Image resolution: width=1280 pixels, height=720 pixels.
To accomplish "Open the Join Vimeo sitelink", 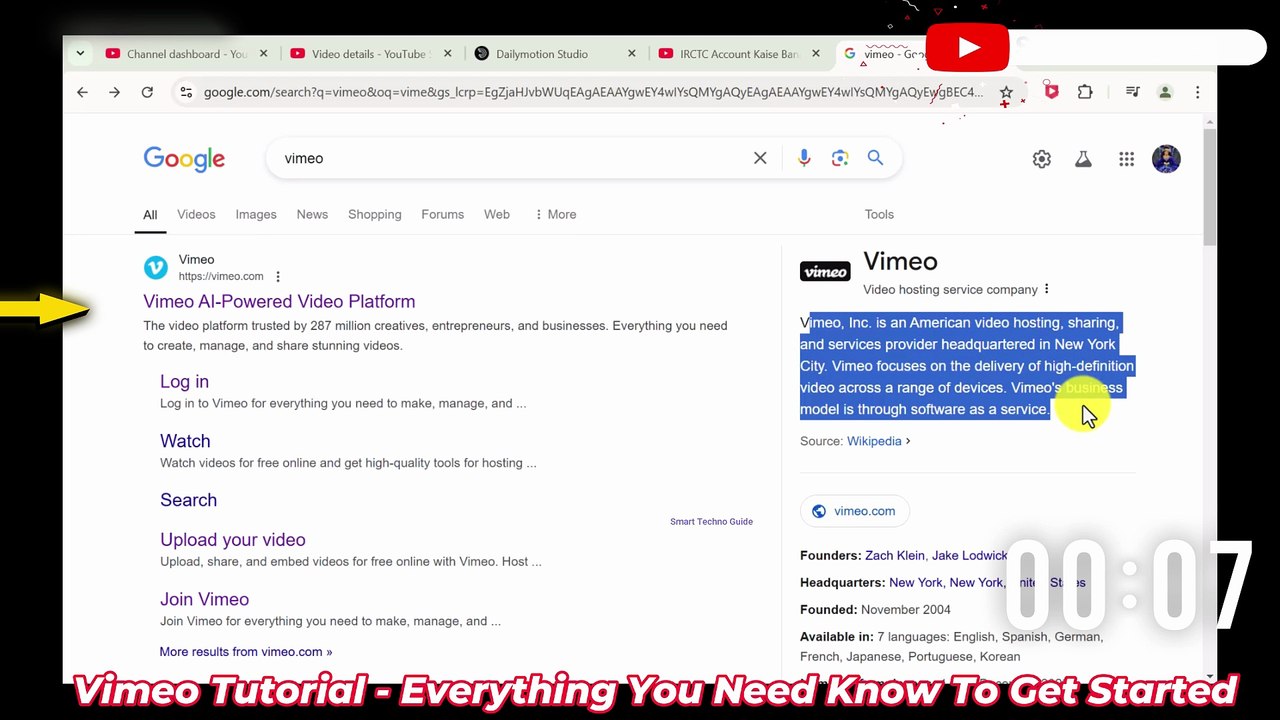I will [x=204, y=599].
